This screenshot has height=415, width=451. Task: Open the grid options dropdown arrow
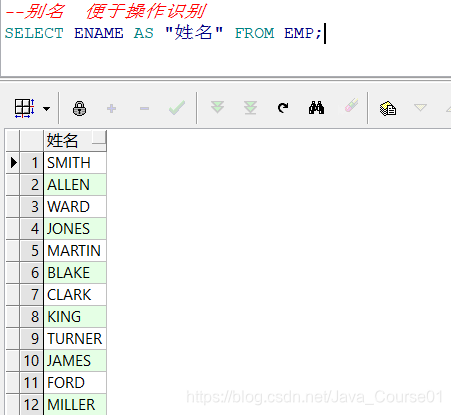(46, 109)
